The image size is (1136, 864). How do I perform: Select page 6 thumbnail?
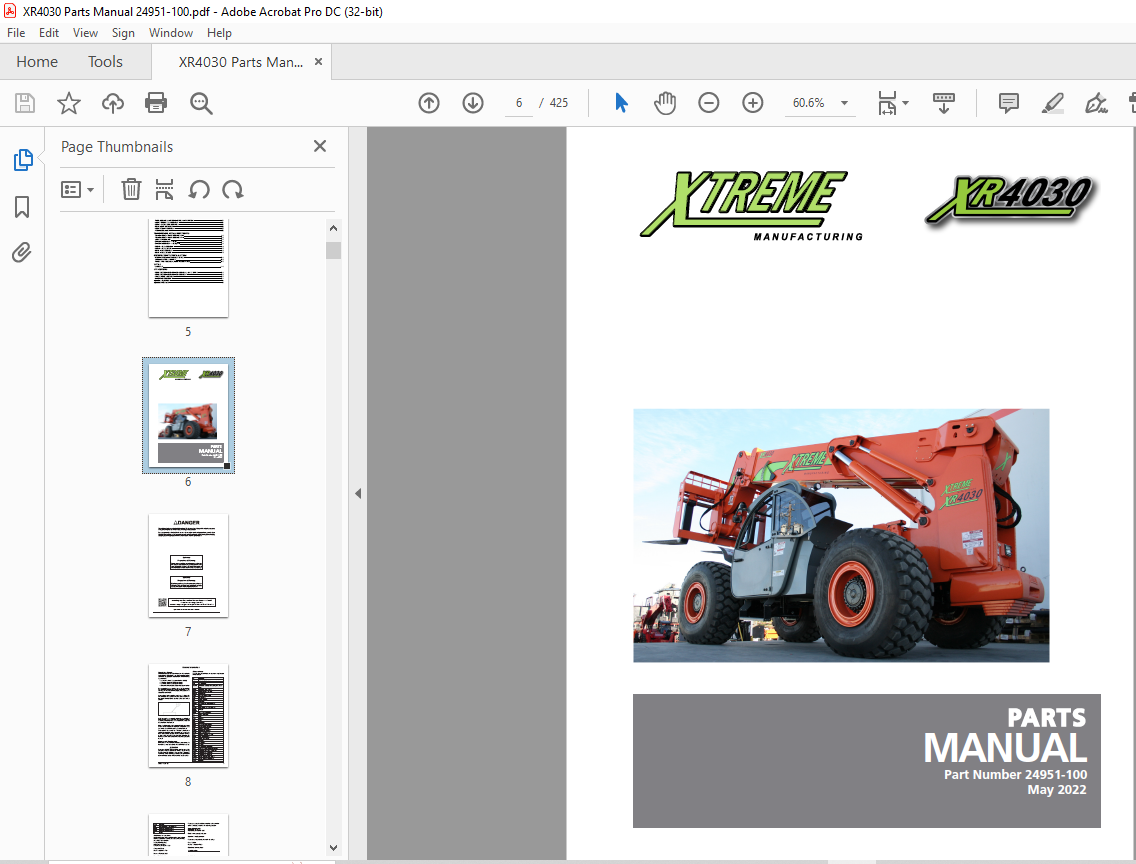point(188,415)
